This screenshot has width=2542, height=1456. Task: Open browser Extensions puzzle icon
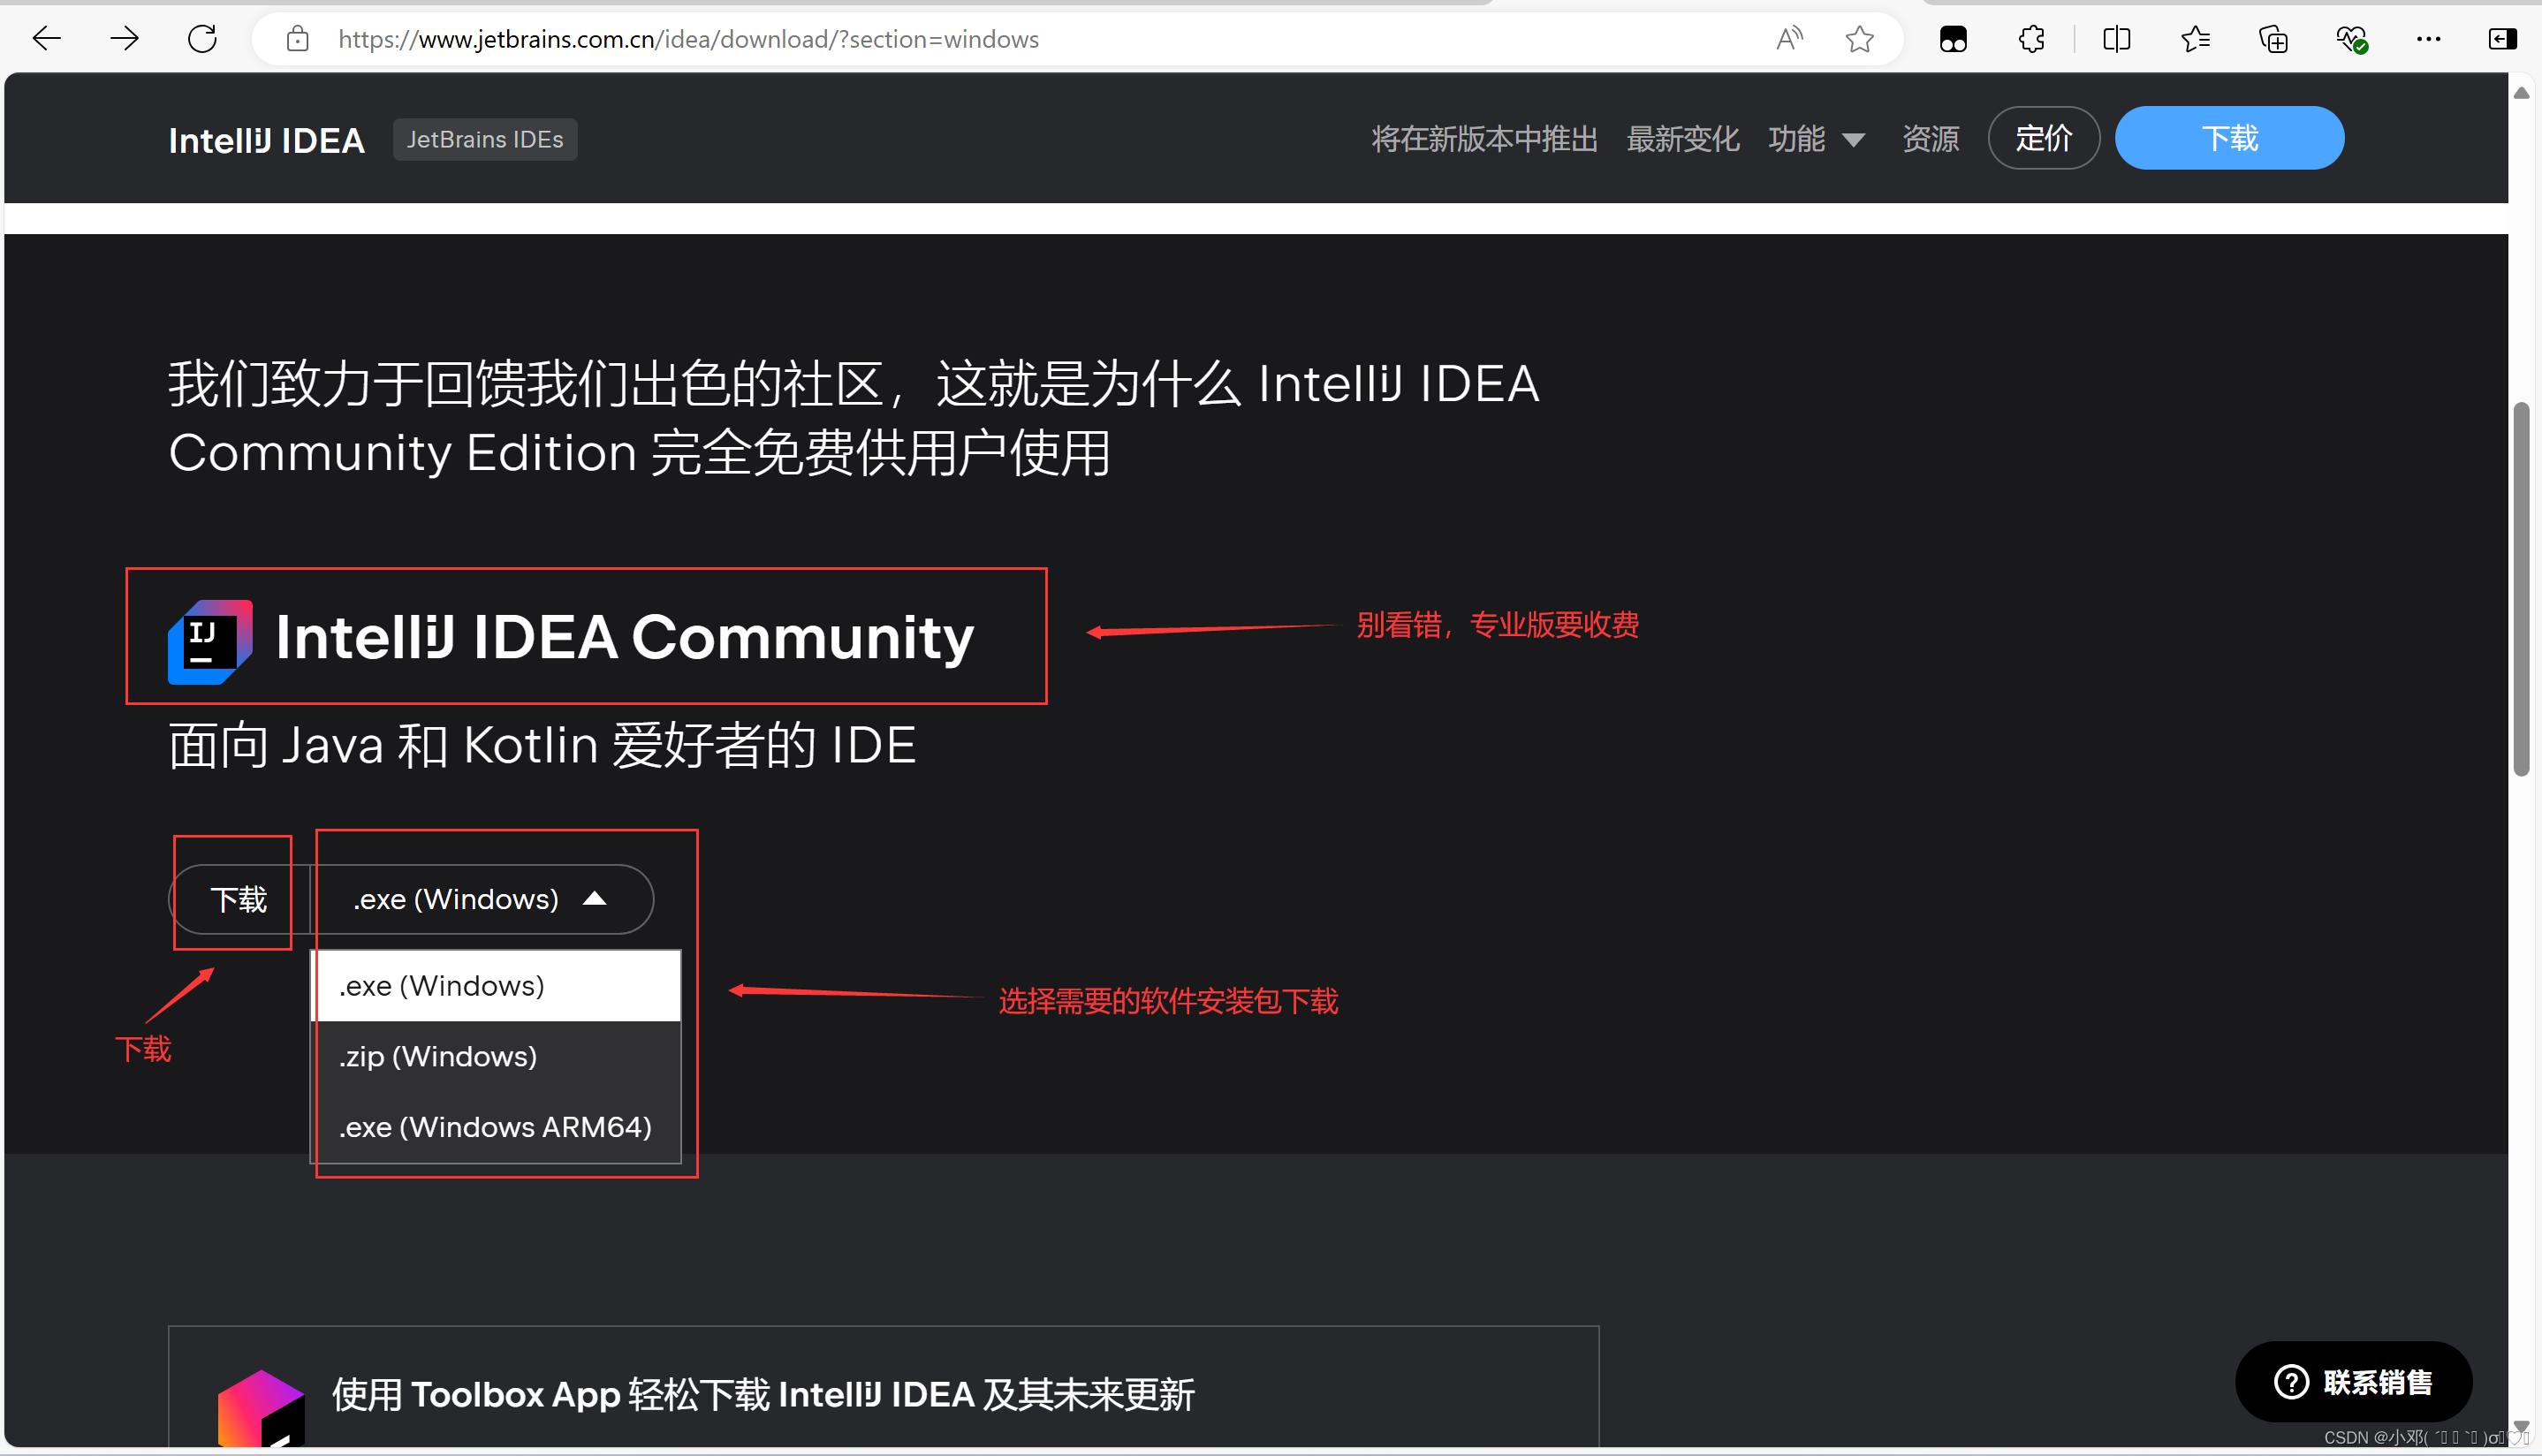coord(2032,39)
